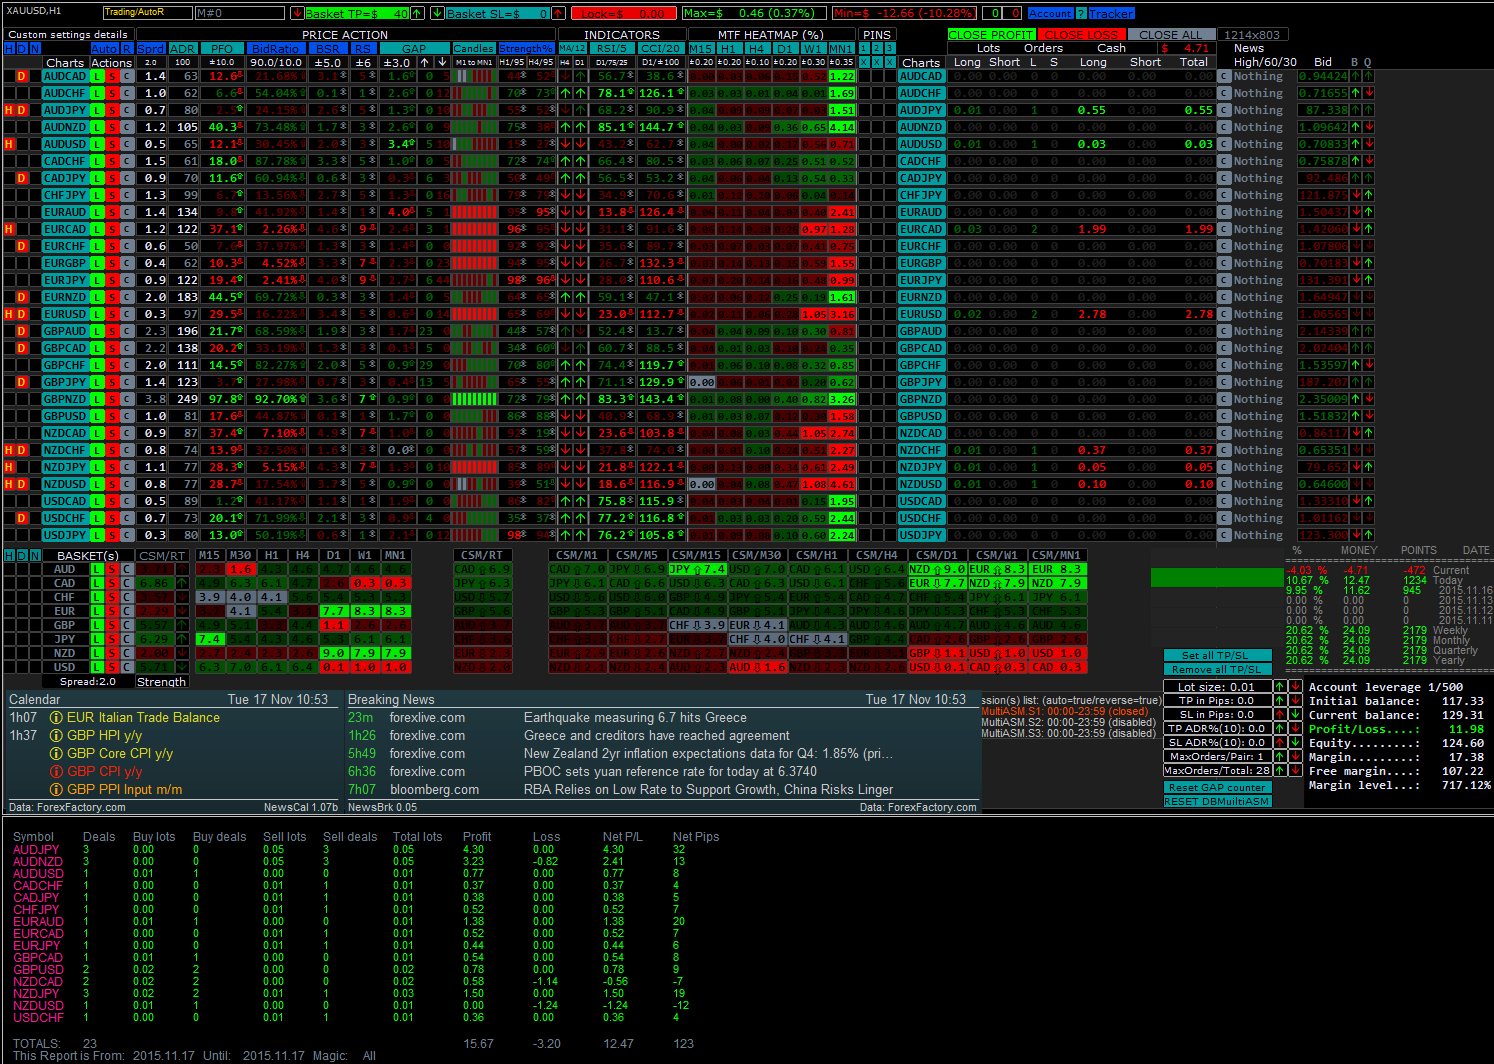This screenshot has height=1064, width=1494.
Task: Click the question mark help icon
Action: [1080, 13]
